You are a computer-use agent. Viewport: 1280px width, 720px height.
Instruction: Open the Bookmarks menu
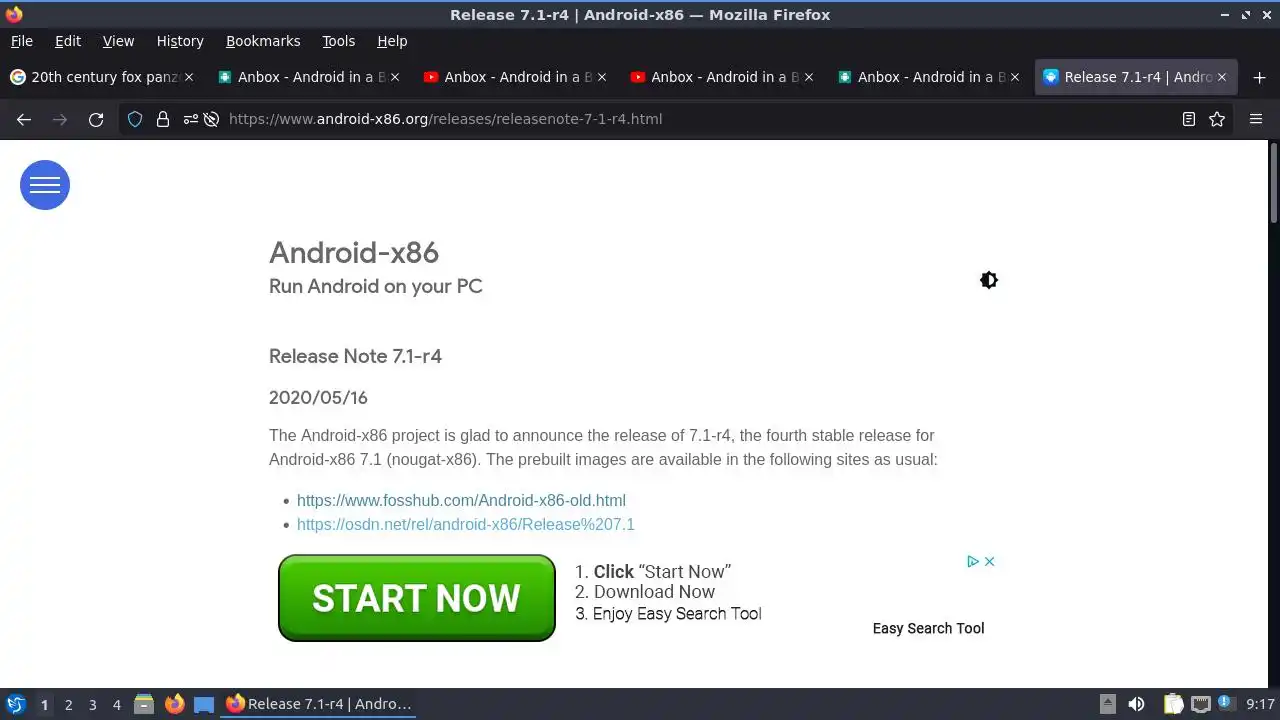pos(263,41)
